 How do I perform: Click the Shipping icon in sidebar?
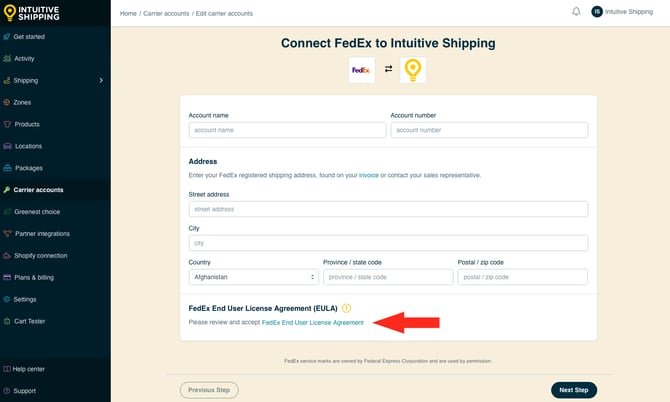7,80
